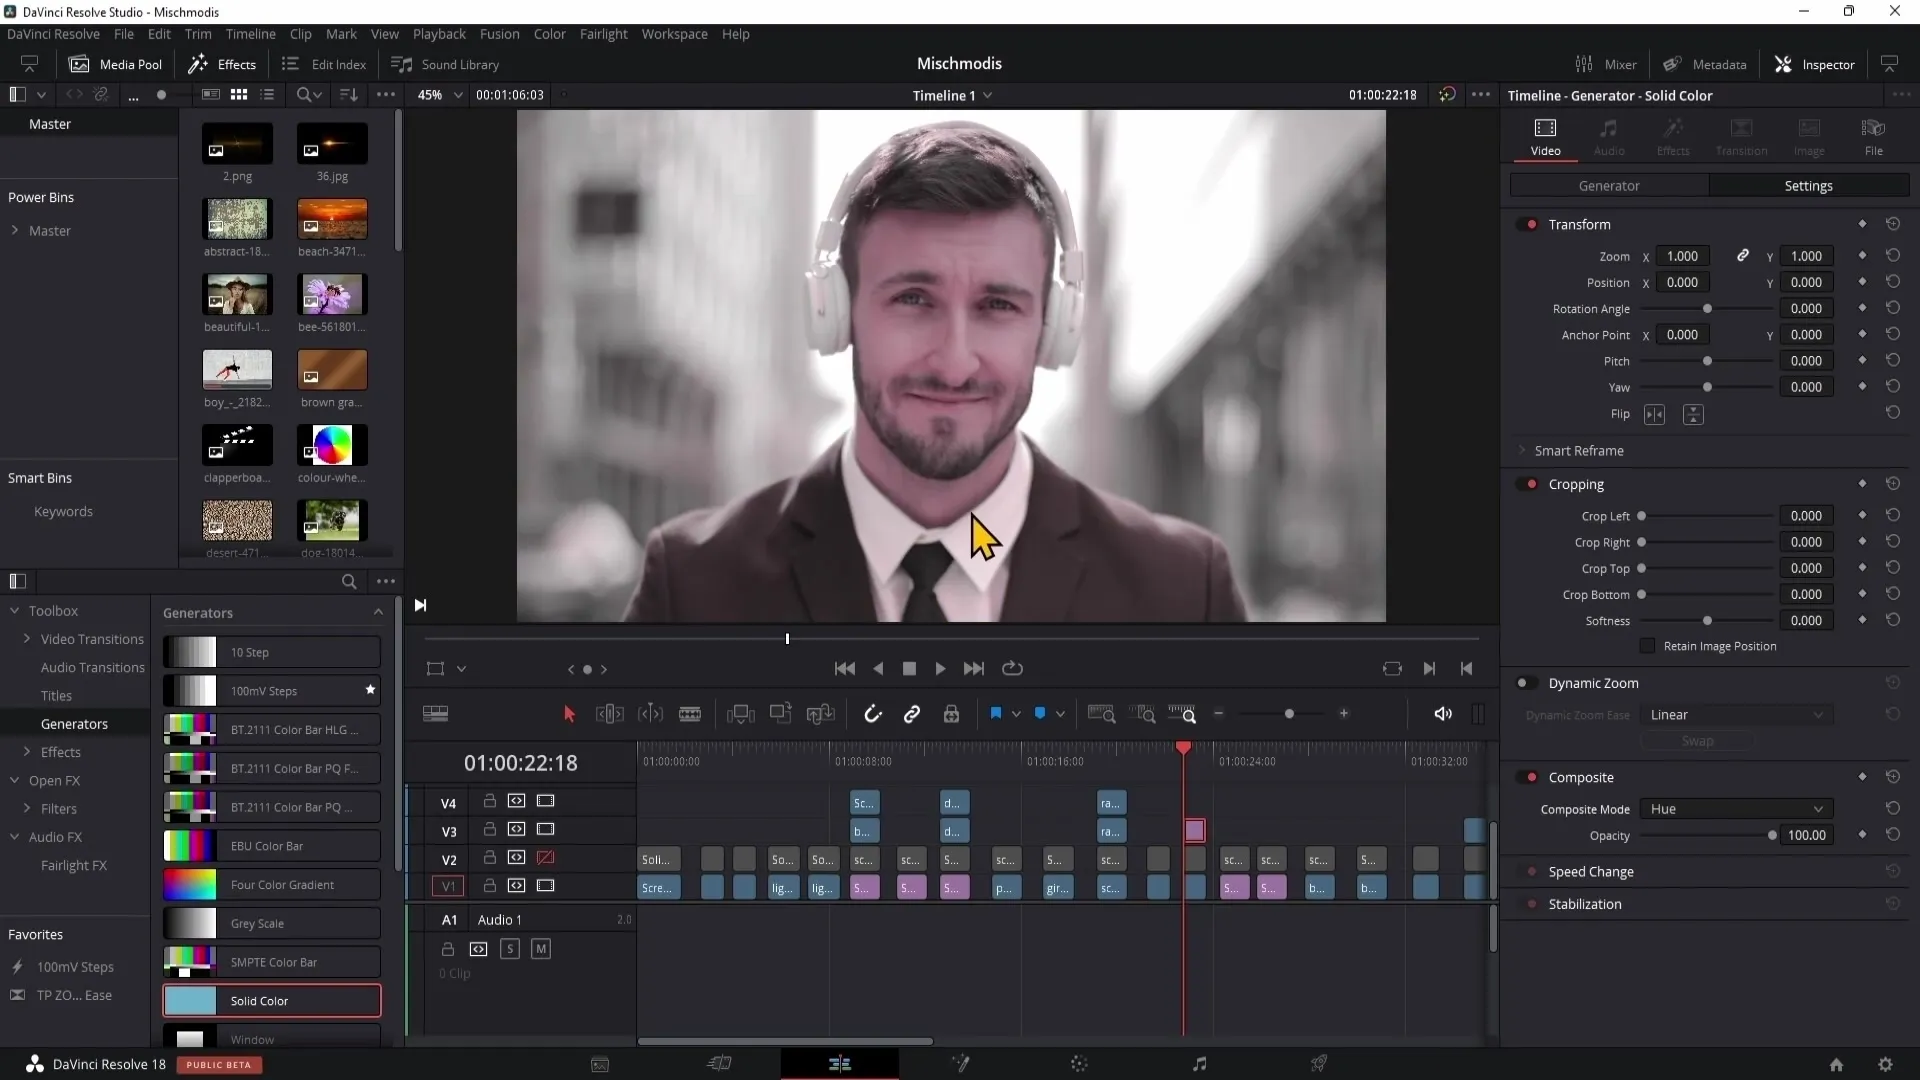Click the playhead position timecode input field
Screen dimensions: 1920x1080
click(x=520, y=762)
